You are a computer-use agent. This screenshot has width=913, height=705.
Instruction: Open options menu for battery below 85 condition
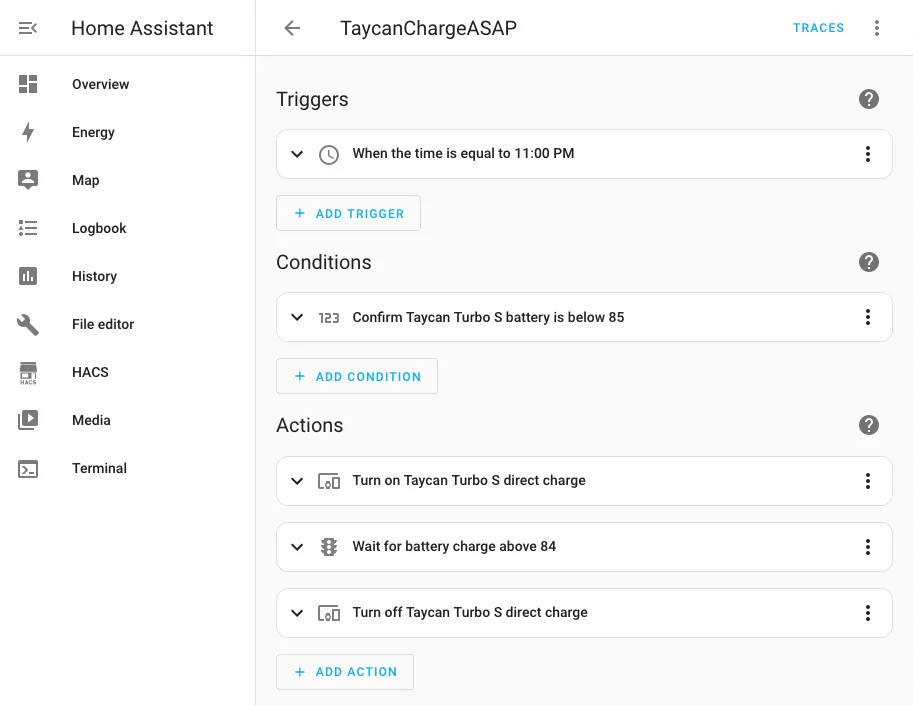pyautogui.click(x=868, y=317)
